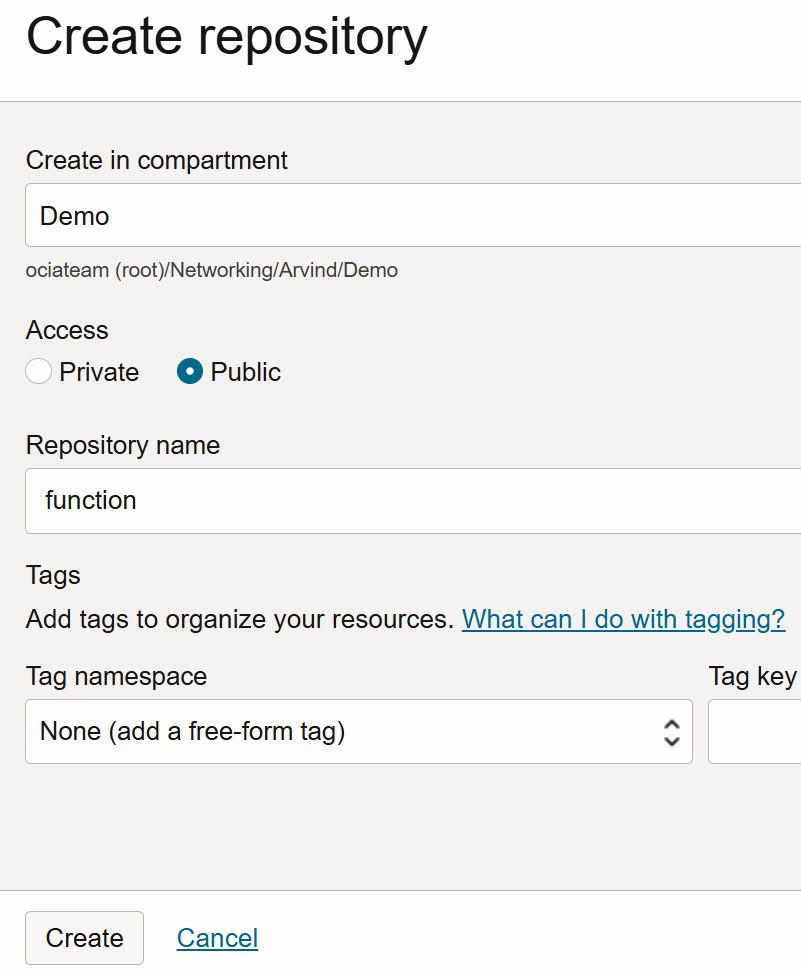Open the 'What can I do with tagging?' link
This screenshot has width=801, height=973.
[x=623, y=619]
